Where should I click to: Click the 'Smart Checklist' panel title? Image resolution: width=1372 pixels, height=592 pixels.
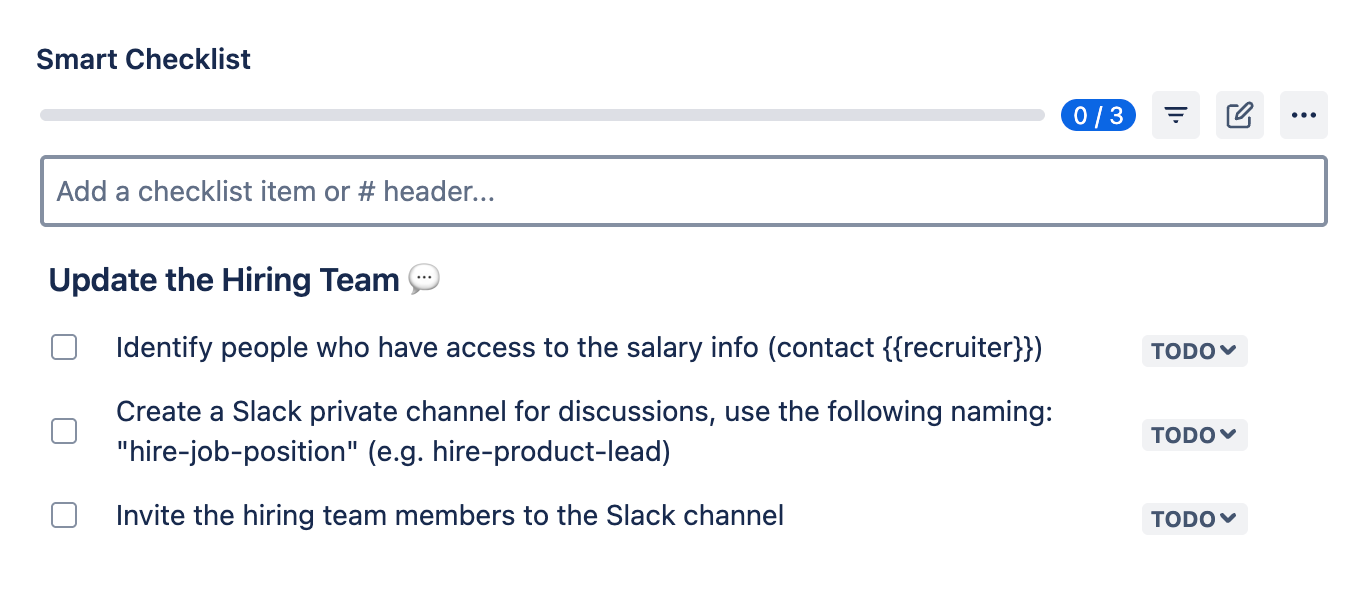tap(143, 59)
